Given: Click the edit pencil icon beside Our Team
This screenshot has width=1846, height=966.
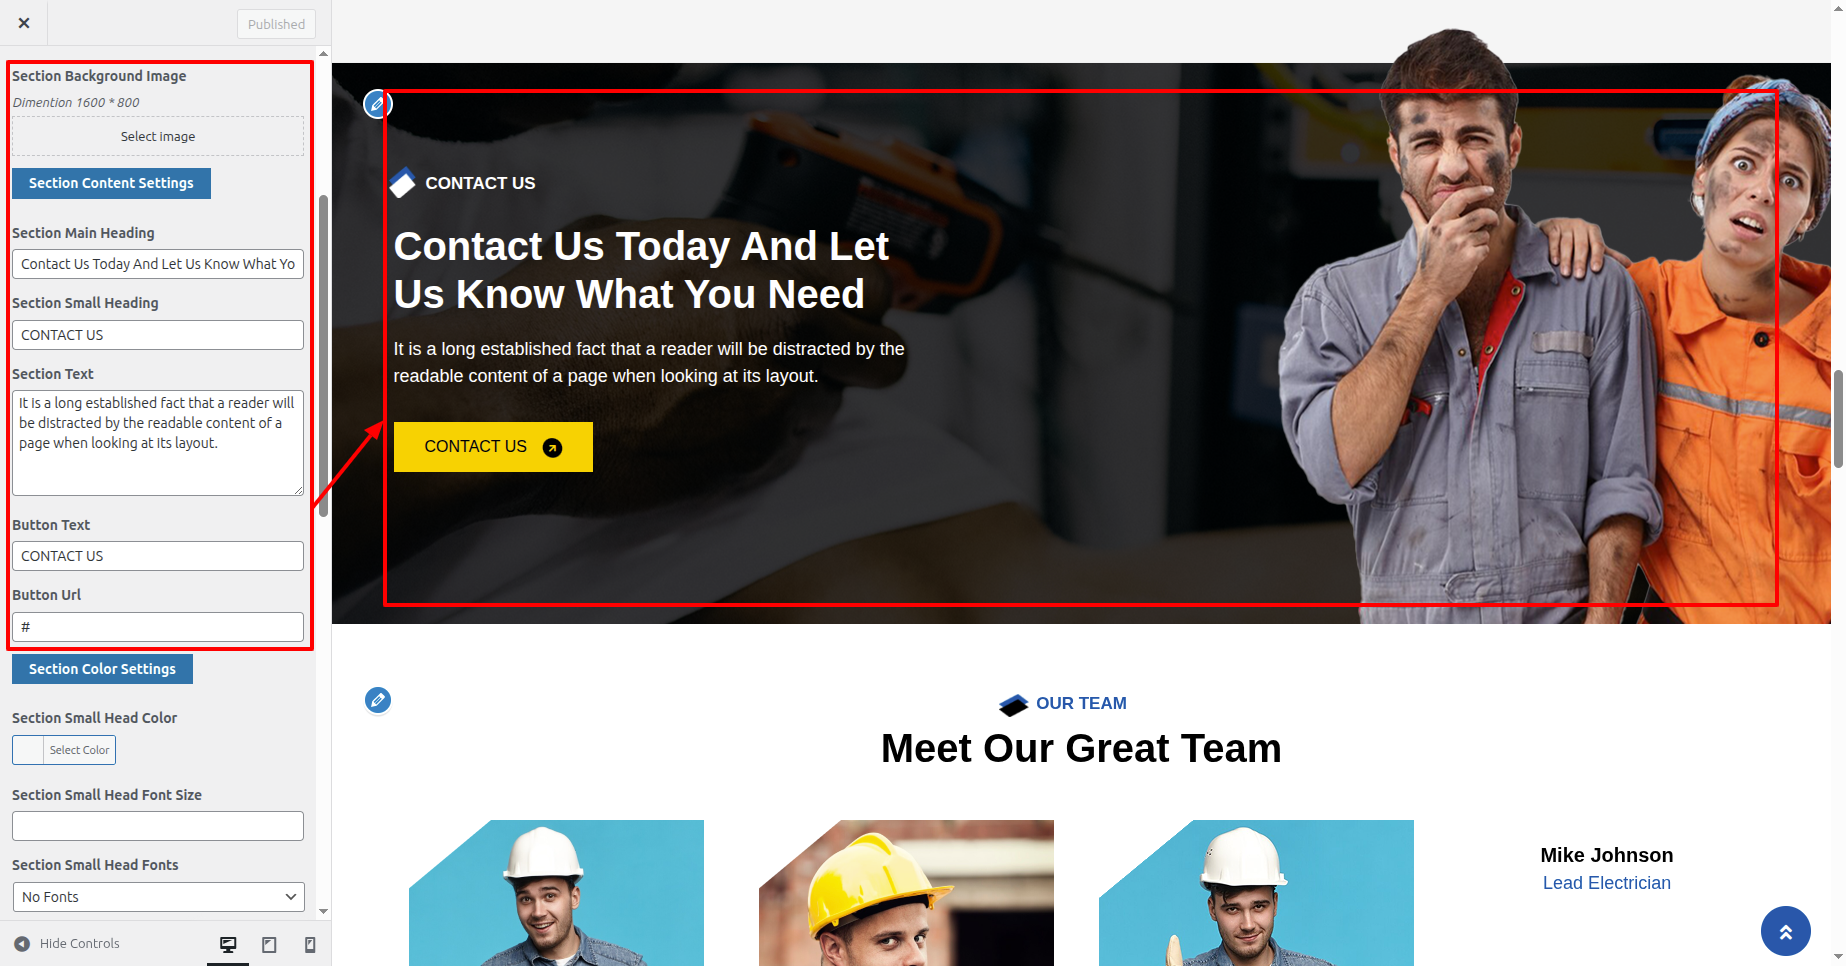Looking at the screenshot, I should click(378, 700).
